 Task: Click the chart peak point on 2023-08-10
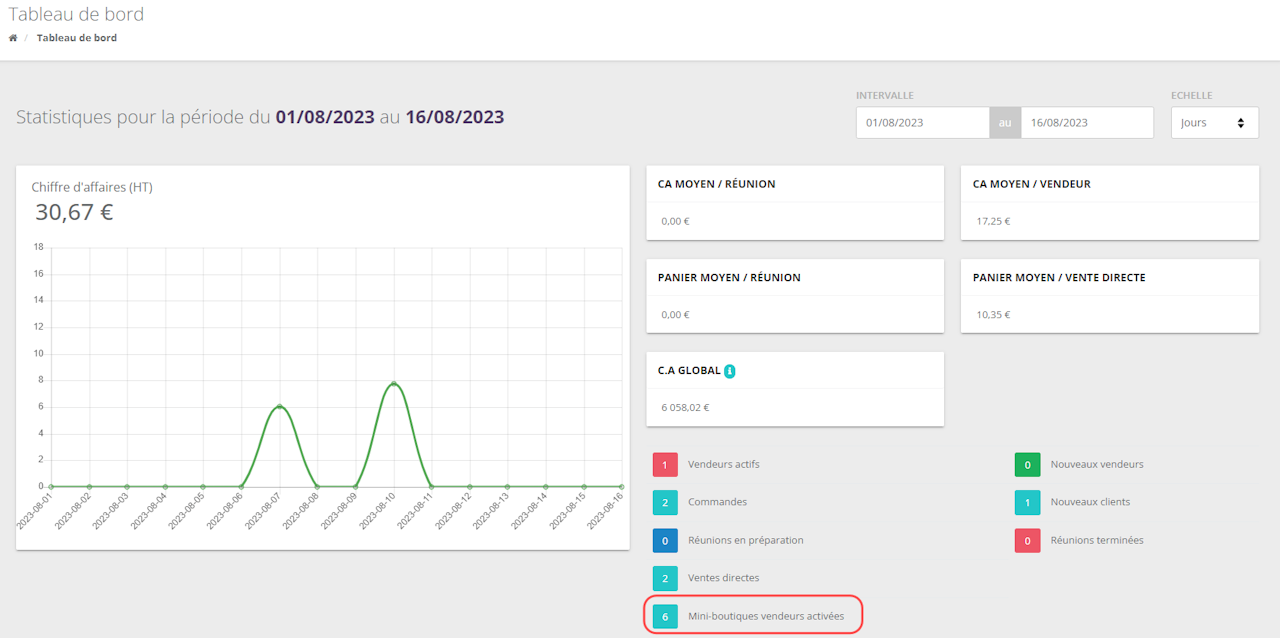[394, 383]
